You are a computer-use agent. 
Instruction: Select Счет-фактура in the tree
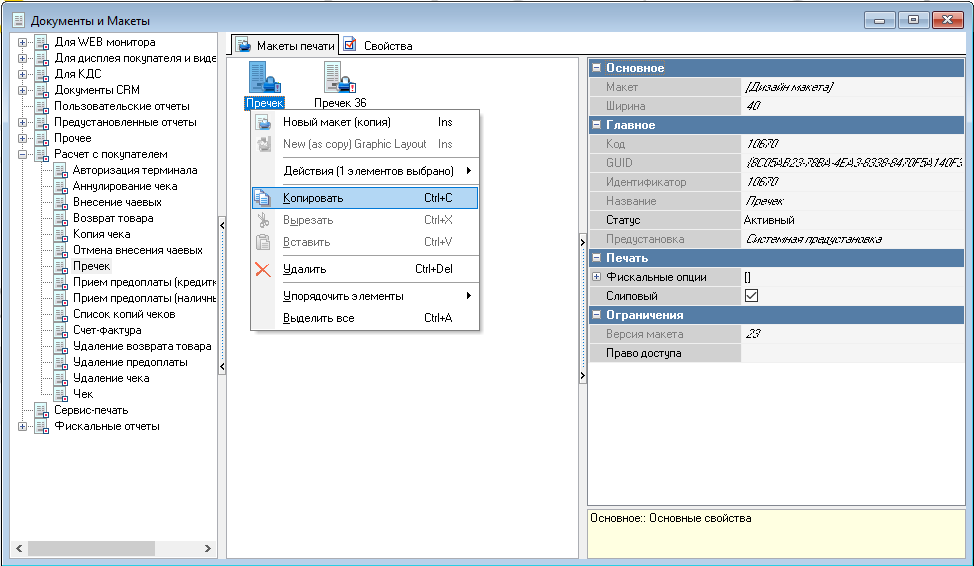[107, 330]
